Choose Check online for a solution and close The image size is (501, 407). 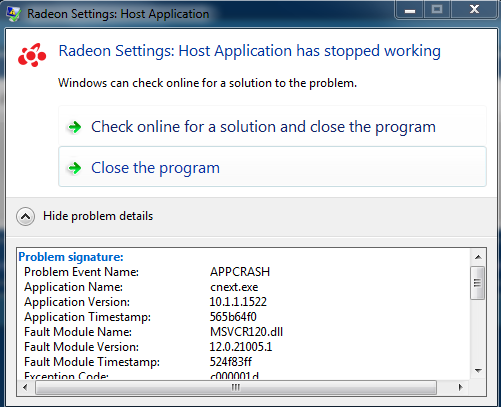pyautogui.click(x=272, y=127)
